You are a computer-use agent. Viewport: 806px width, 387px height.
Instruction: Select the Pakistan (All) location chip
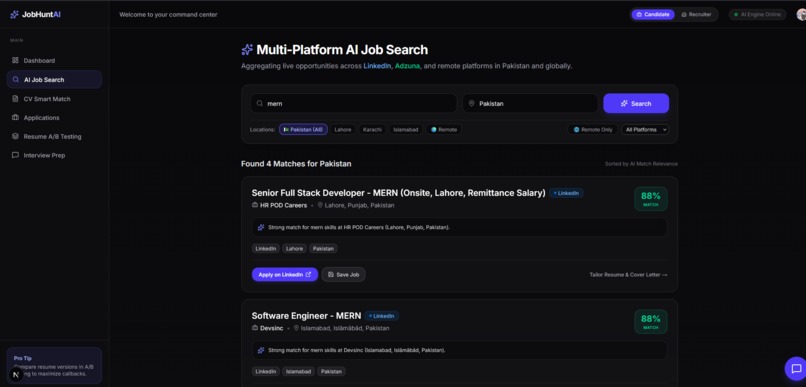(x=303, y=130)
